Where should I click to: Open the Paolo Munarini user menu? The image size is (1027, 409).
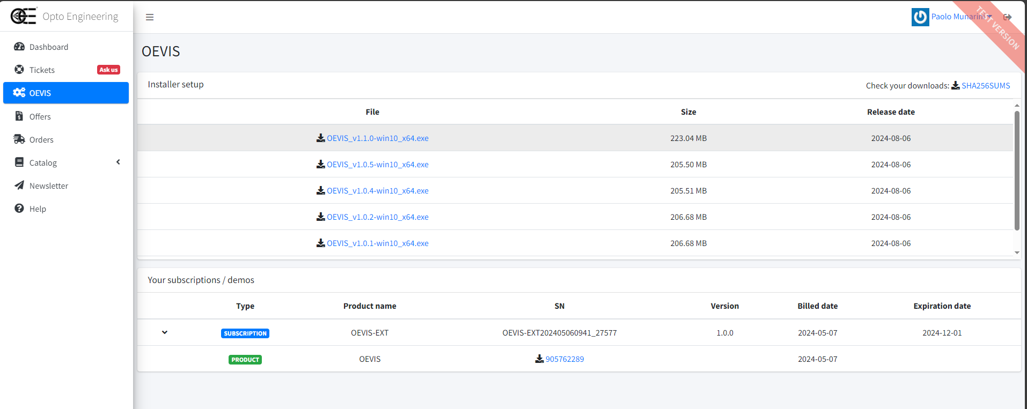click(962, 17)
